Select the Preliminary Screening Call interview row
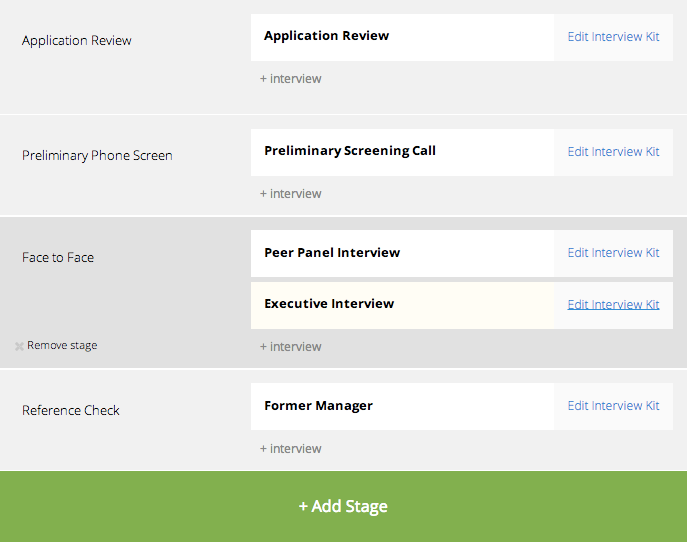This screenshot has width=687, height=542. coord(401,152)
